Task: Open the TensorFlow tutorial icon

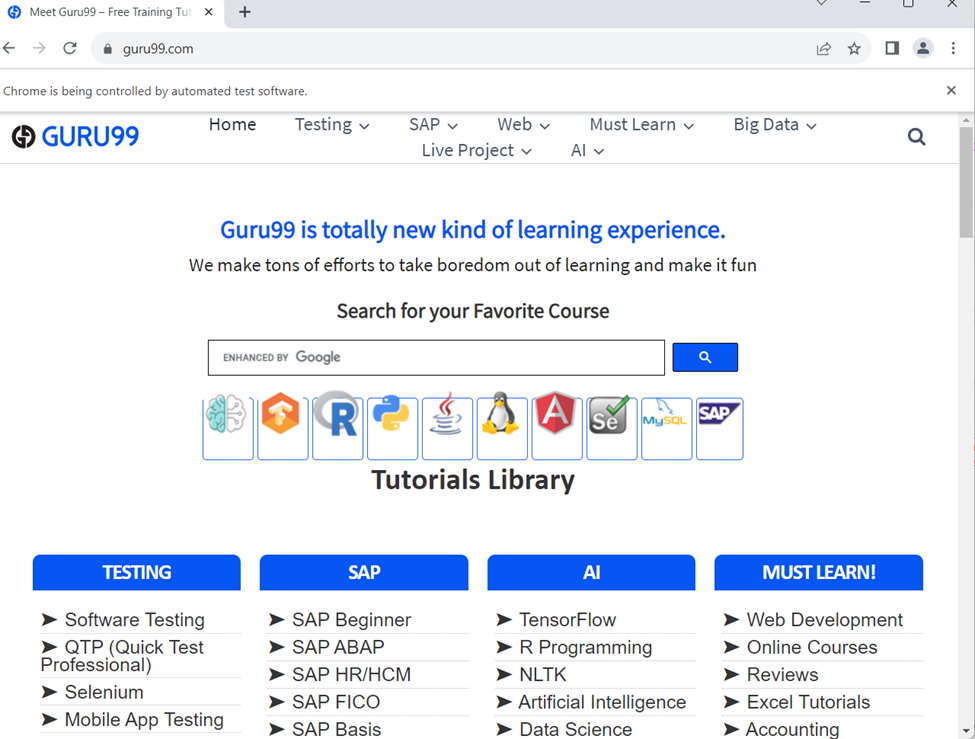Action: 282,427
